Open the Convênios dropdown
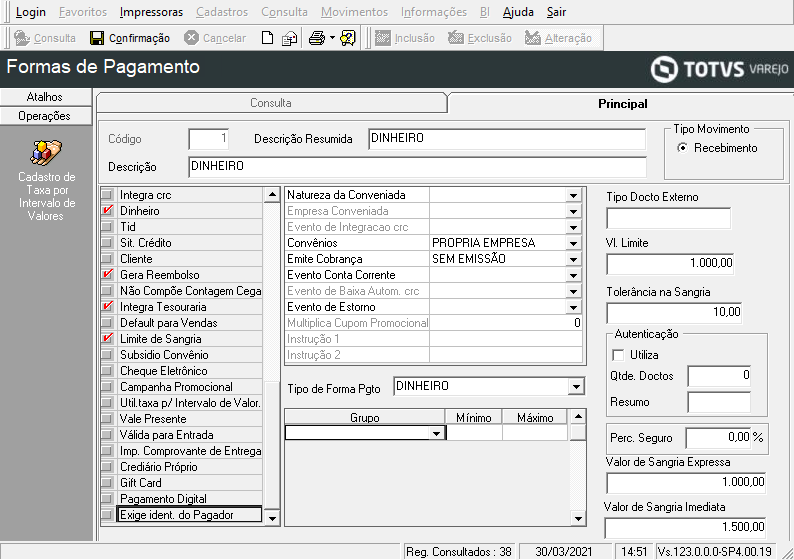The image size is (794, 560). 573,244
